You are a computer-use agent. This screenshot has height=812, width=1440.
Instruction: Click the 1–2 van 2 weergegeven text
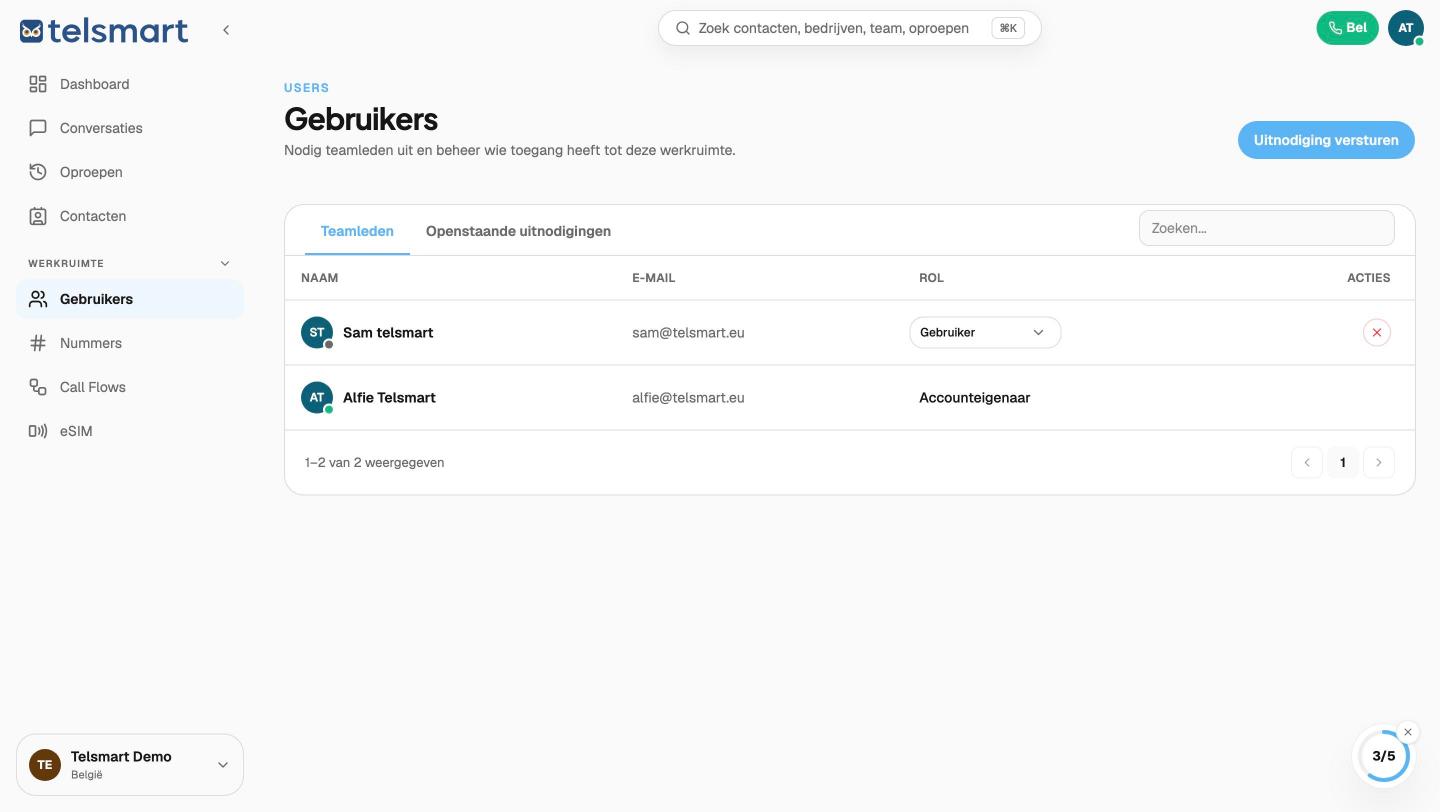pos(375,462)
